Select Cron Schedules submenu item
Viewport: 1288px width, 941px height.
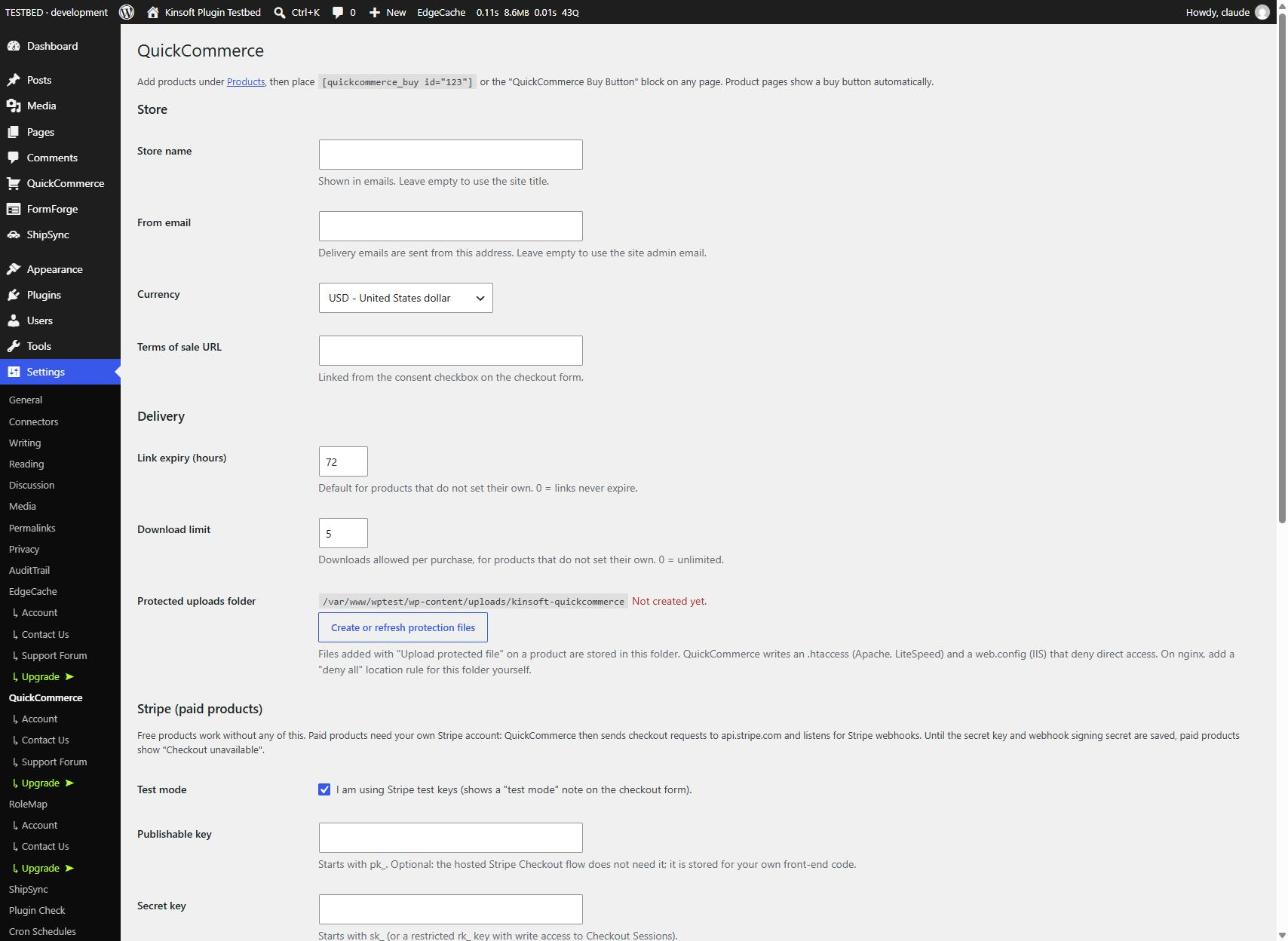point(42,932)
